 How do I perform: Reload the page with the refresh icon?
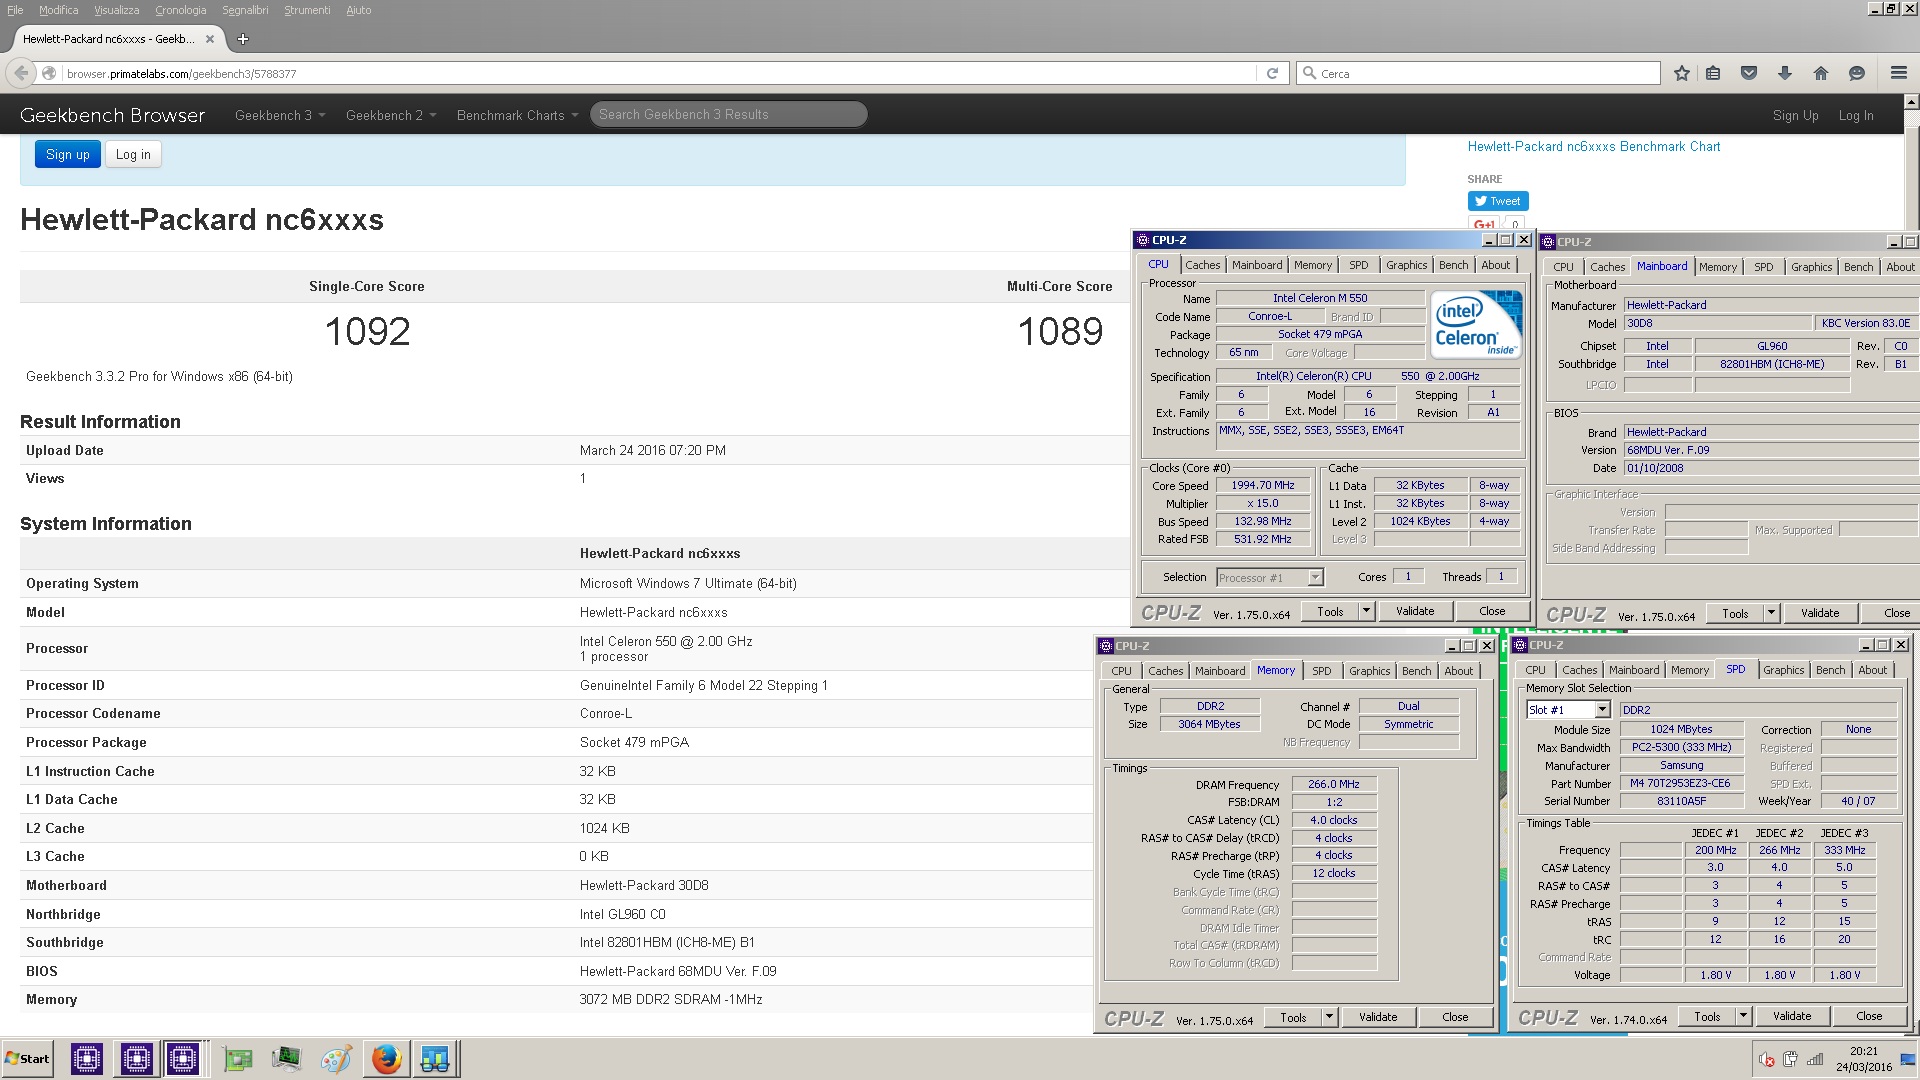pyautogui.click(x=1272, y=73)
